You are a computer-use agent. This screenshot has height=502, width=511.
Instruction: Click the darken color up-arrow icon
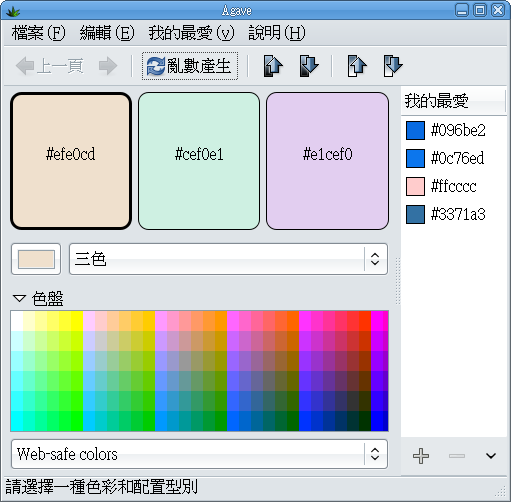(273, 66)
